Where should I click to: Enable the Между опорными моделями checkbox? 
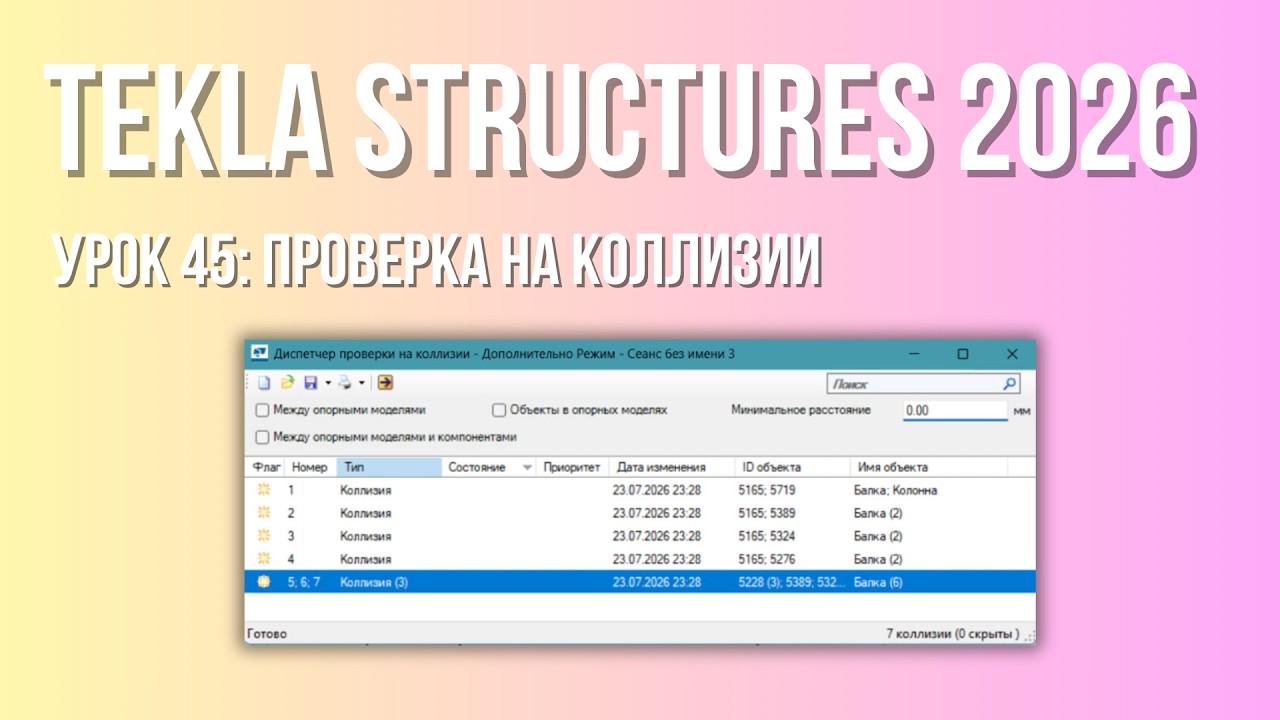pos(262,410)
